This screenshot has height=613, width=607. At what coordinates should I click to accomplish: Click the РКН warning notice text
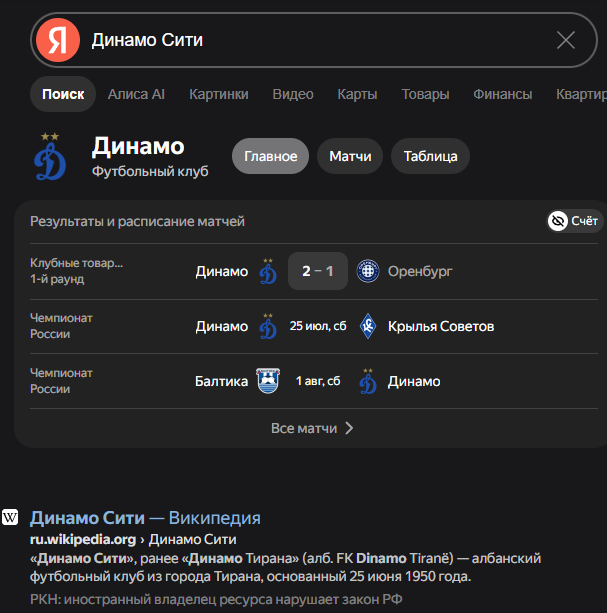(216, 599)
